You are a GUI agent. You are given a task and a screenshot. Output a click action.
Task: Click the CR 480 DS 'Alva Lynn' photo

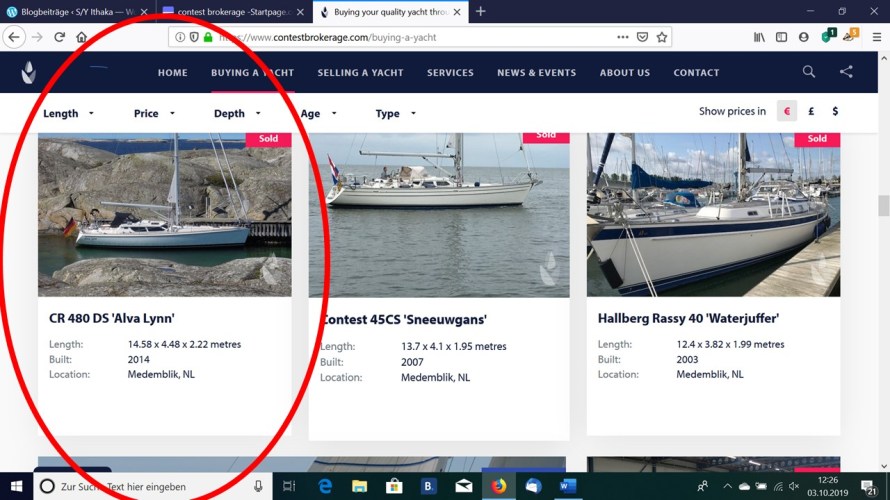(x=164, y=215)
